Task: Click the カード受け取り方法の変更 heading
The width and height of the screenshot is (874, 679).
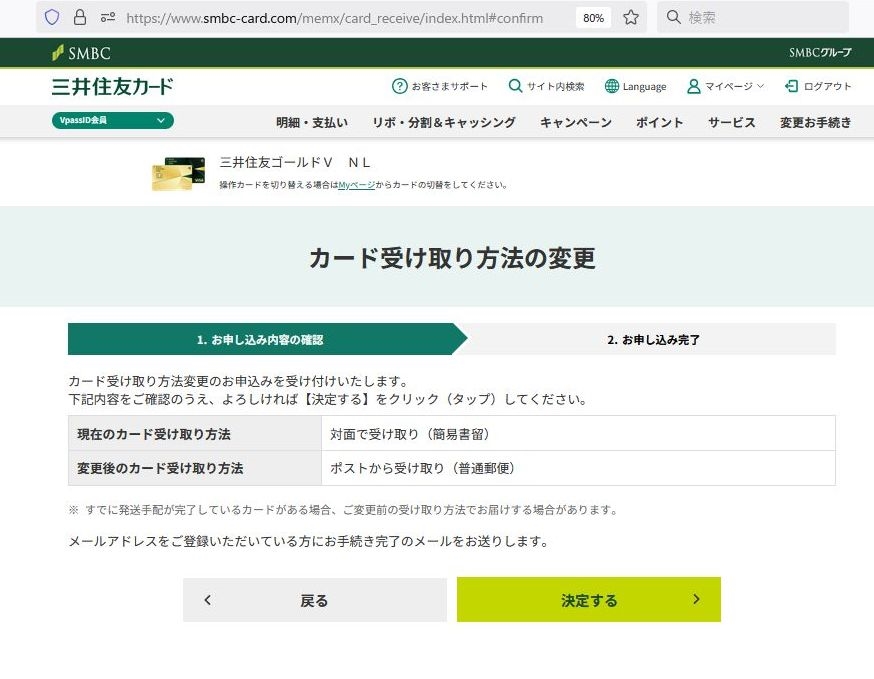Action: (452, 258)
